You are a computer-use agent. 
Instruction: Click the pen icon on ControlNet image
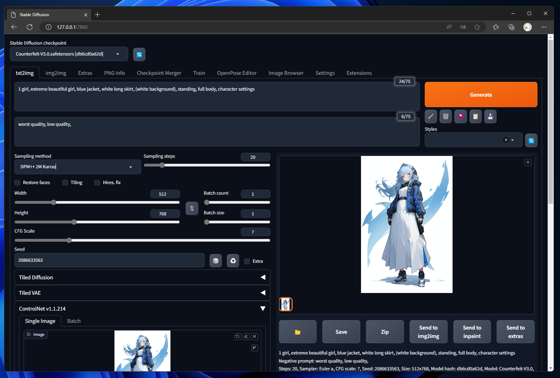[255, 348]
